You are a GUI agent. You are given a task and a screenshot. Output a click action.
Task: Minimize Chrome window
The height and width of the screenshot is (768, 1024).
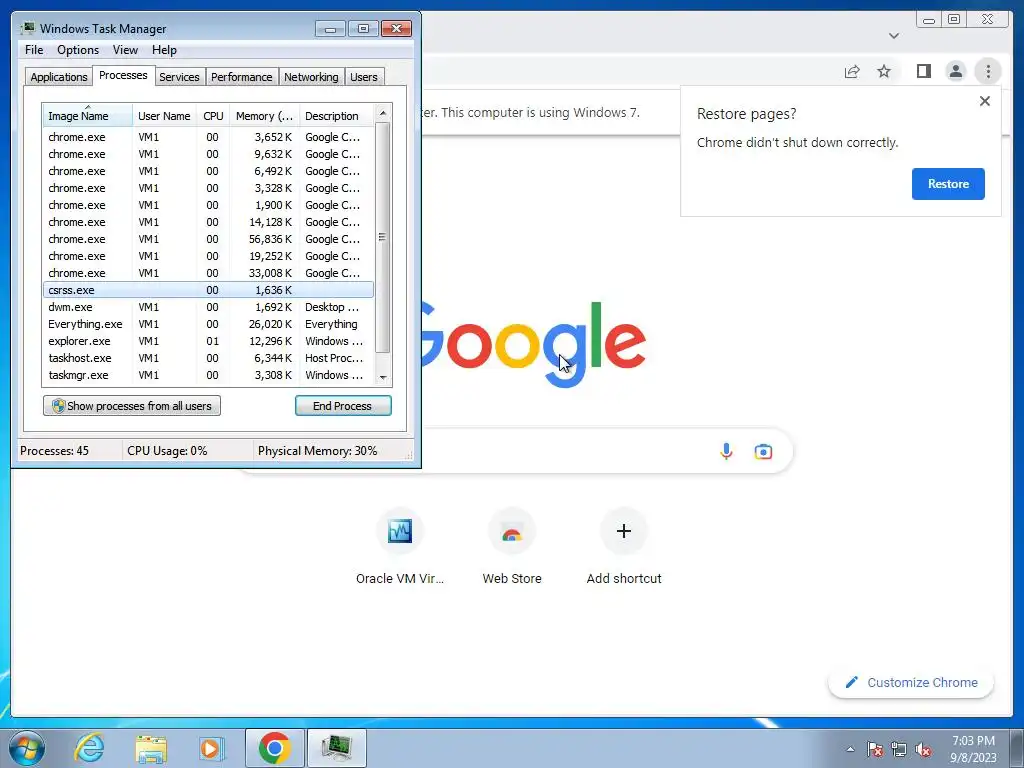(x=929, y=20)
